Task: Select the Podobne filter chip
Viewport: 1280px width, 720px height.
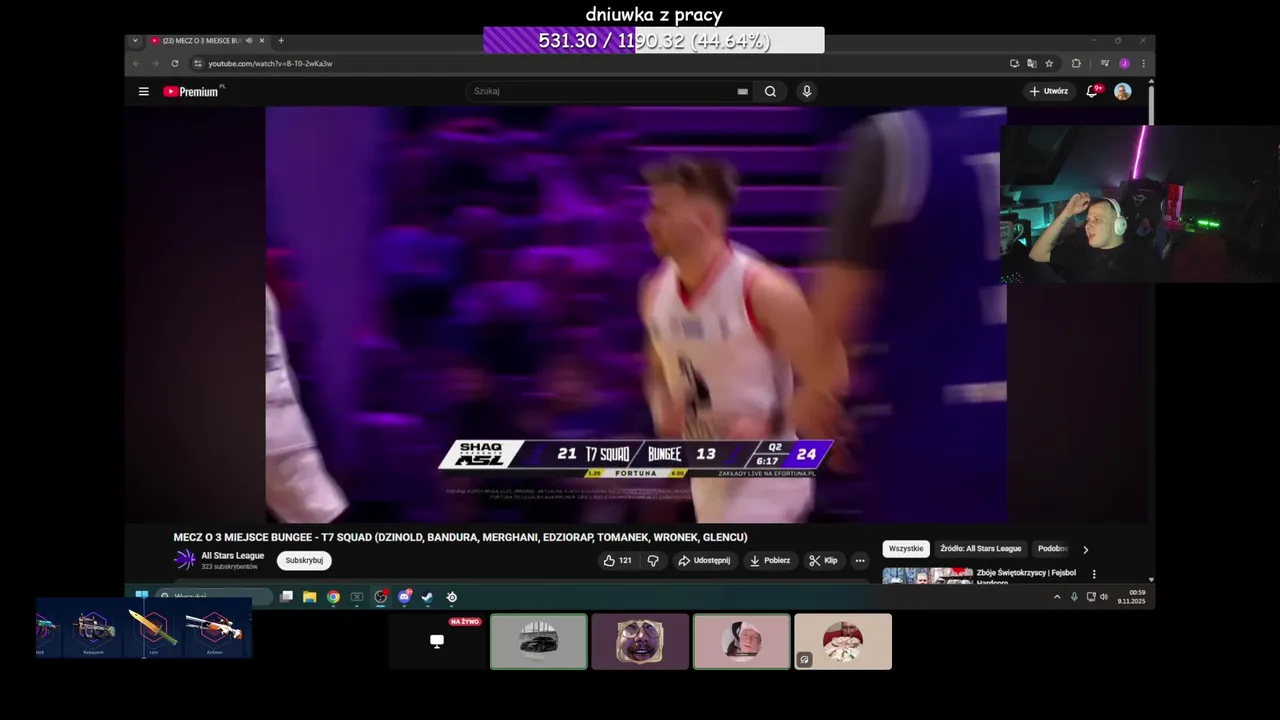Action: coord(1052,549)
